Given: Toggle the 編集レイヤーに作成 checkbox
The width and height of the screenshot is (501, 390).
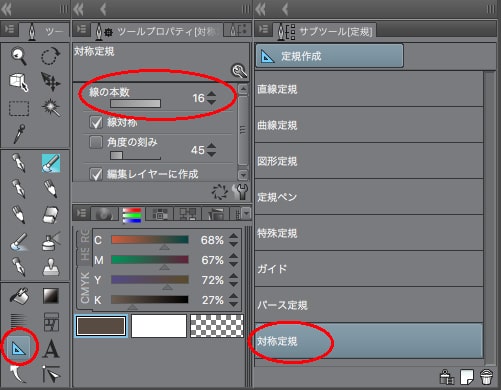Looking at the screenshot, I should pyautogui.click(x=96, y=174).
